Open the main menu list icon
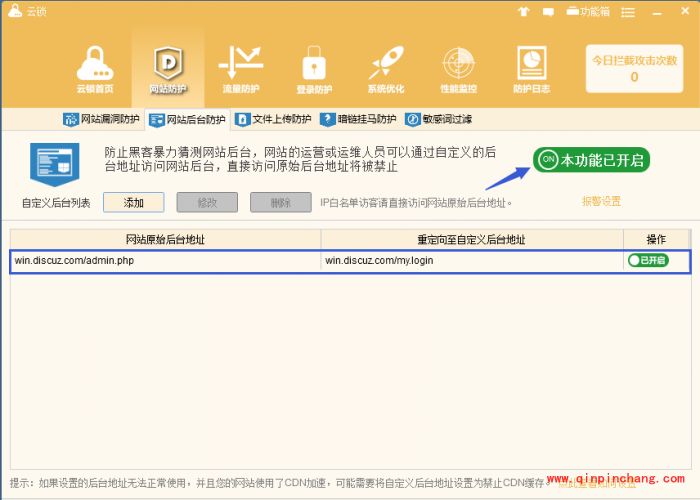 (628, 12)
